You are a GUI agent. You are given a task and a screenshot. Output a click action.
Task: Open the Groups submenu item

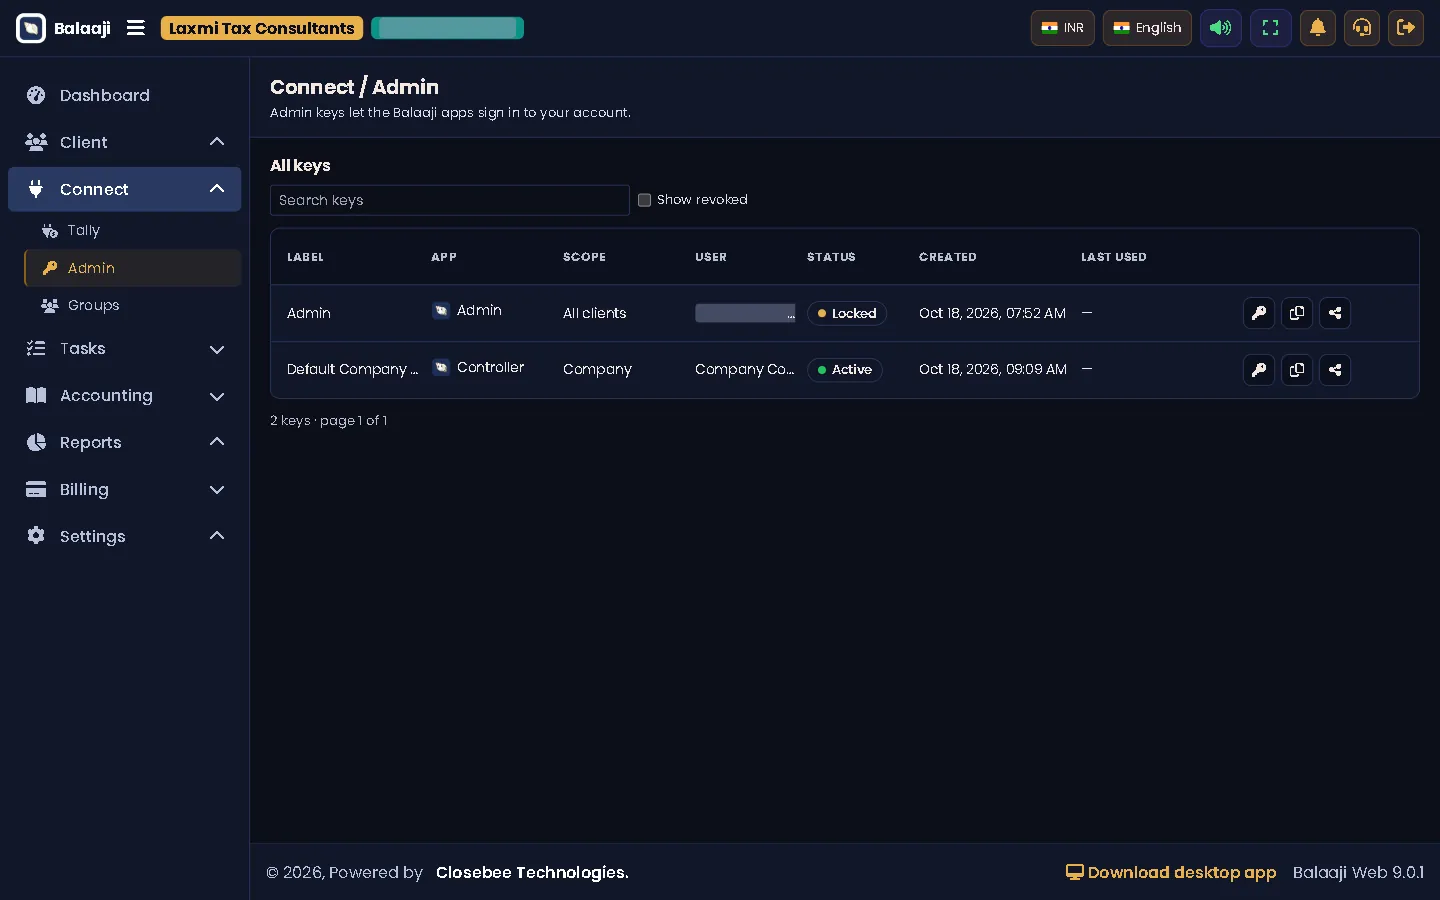pos(133,305)
